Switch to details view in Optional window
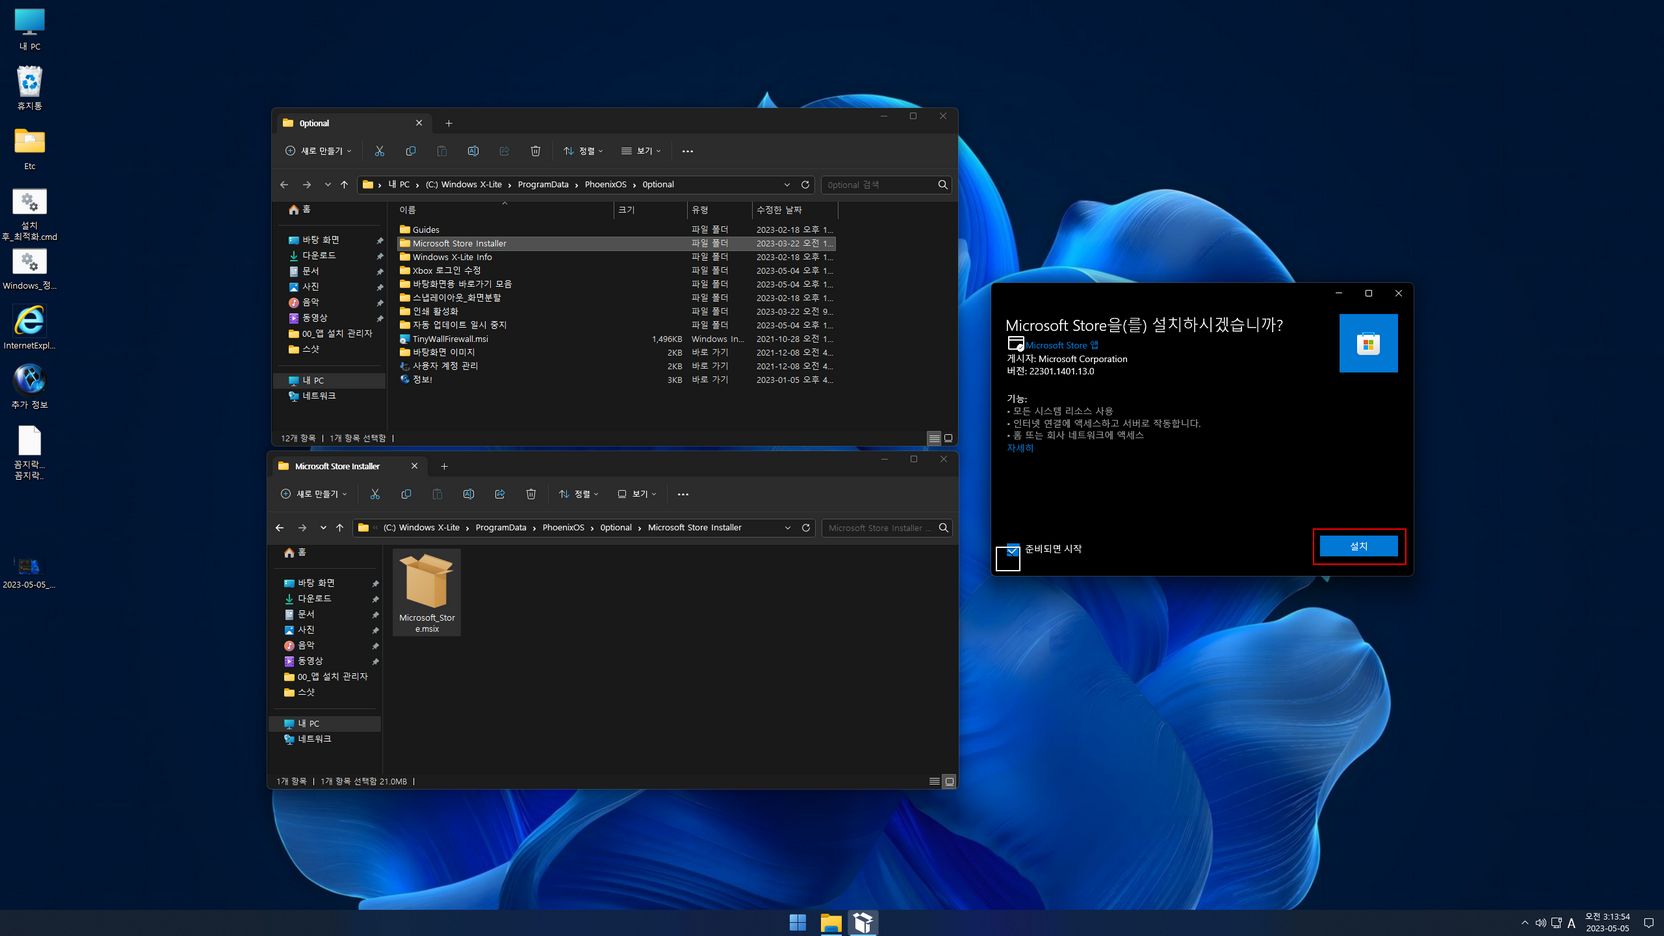Viewport: 1664px width, 936px height. point(934,438)
